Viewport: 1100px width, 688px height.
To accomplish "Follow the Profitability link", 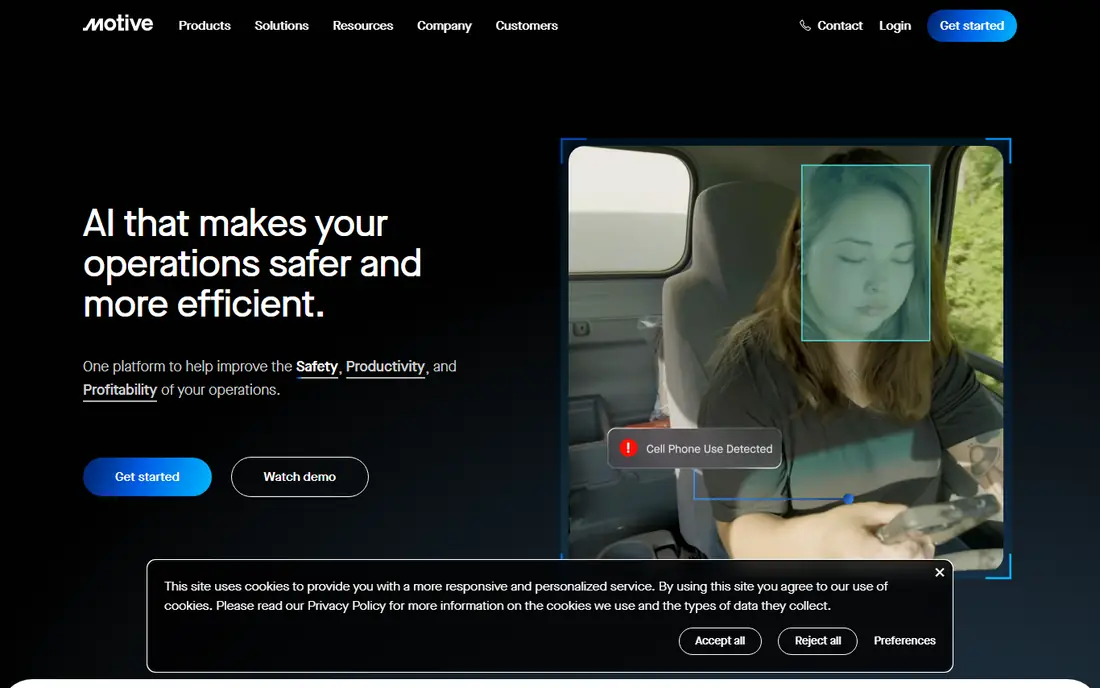I will click(x=120, y=391).
